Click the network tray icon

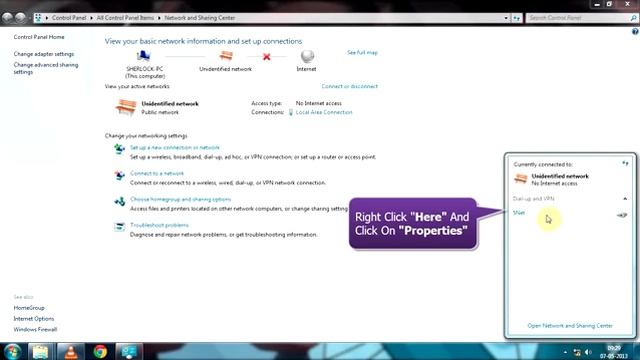[577, 352]
